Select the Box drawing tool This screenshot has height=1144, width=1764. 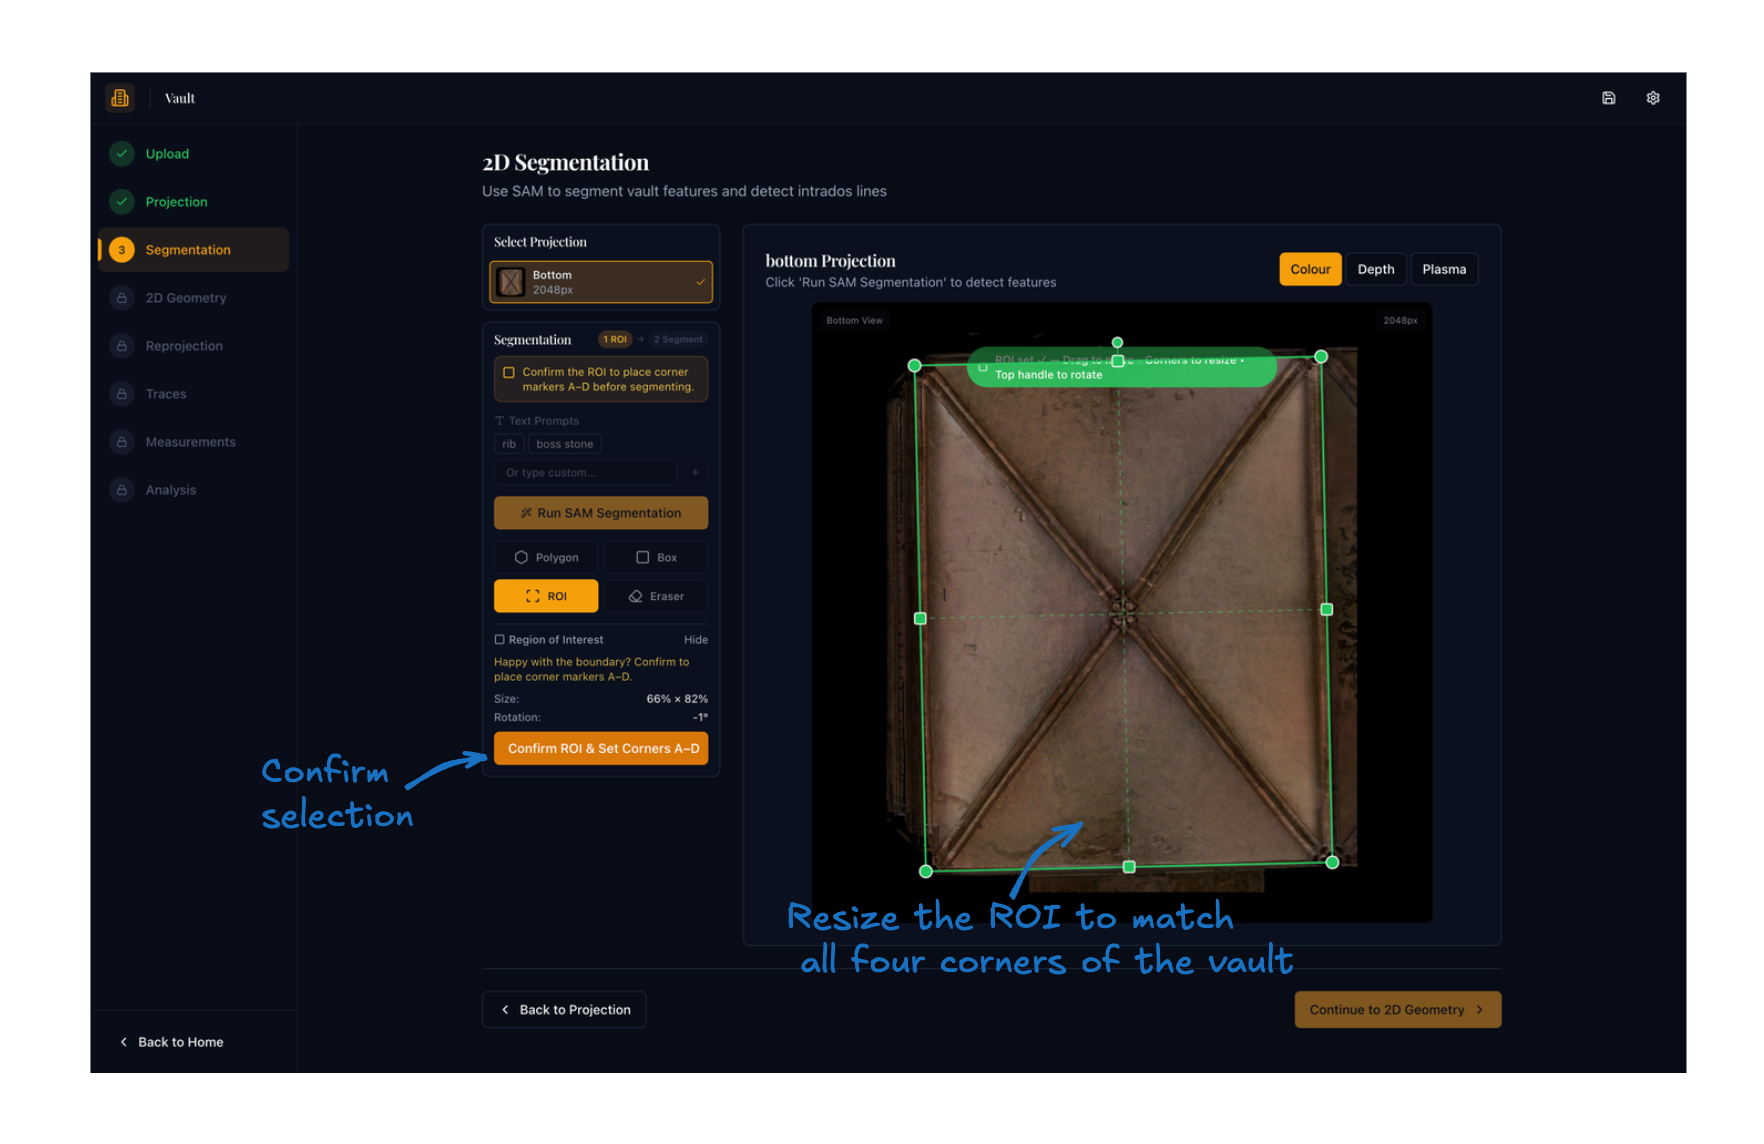point(656,557)
